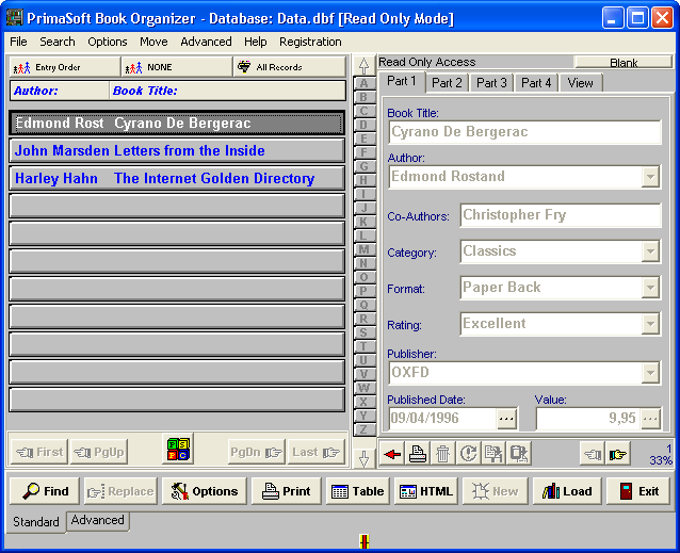Click the red left arrow record icon

point(392,454)
